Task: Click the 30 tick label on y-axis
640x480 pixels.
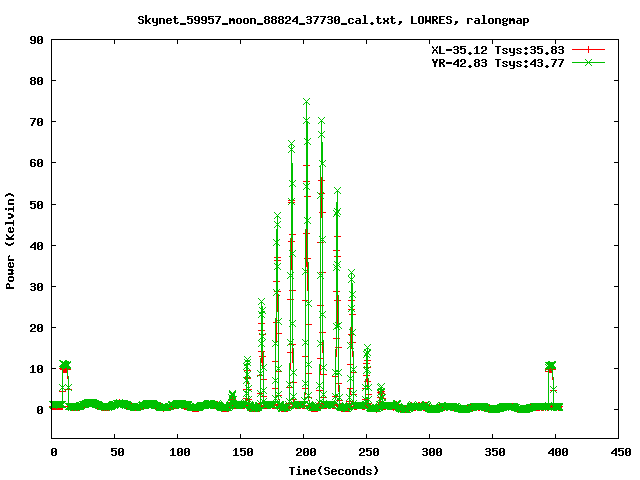Action: pyautogui.click(x=37, y=287)
